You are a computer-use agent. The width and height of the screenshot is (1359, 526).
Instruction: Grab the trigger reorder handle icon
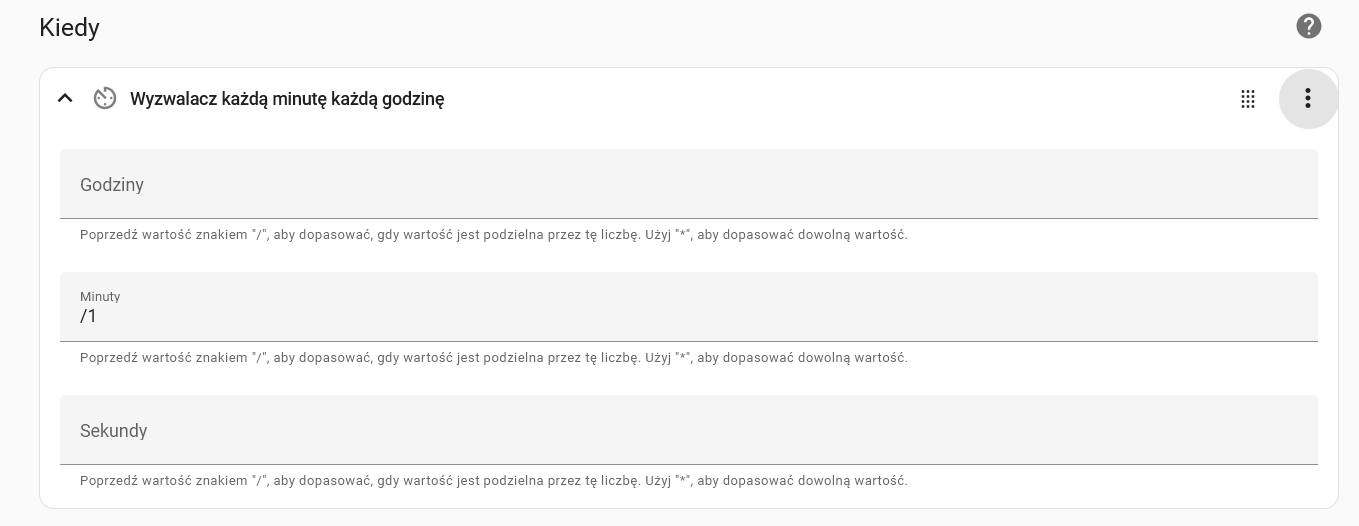[x=1248, y=98]
